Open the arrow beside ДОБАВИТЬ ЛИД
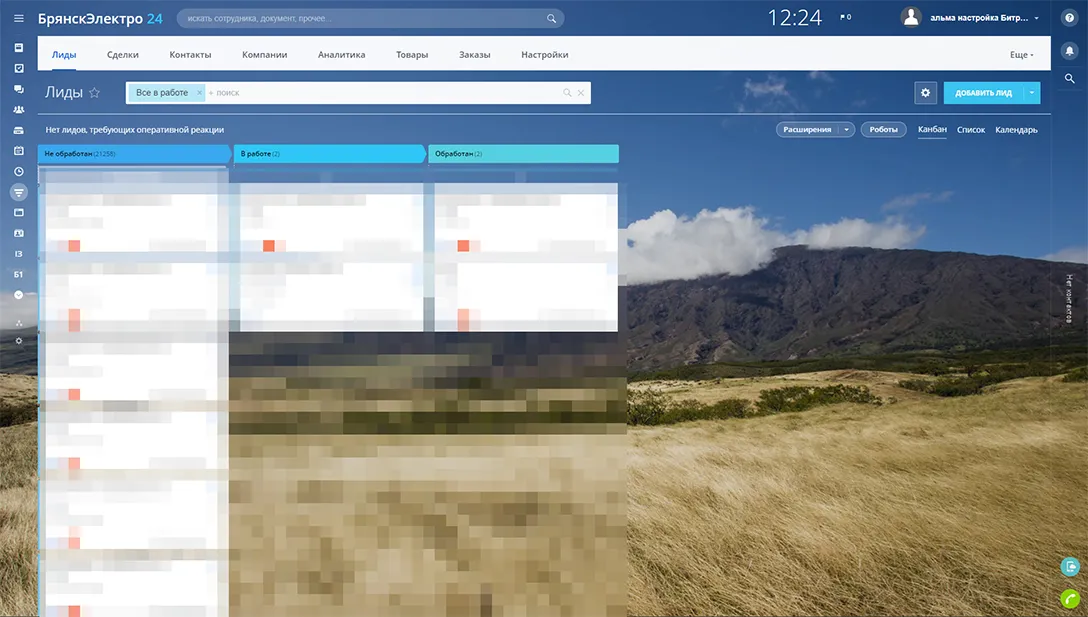Image resolution: width=1088 pixels, height=617 pixels. point(1032,93)
